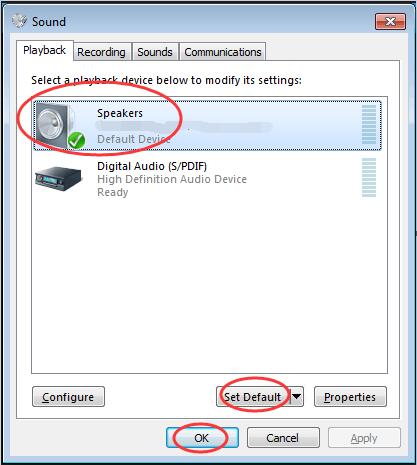
Task: Select the Digital Audio (S/PDIF) list entry
Action: [207, 179]
